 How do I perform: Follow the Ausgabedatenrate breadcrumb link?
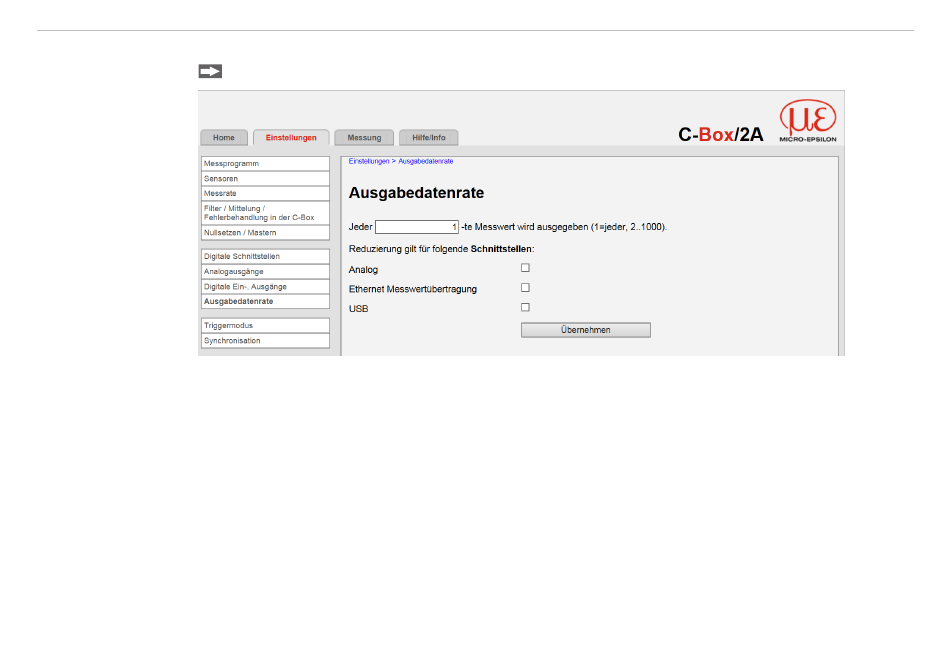425,161
